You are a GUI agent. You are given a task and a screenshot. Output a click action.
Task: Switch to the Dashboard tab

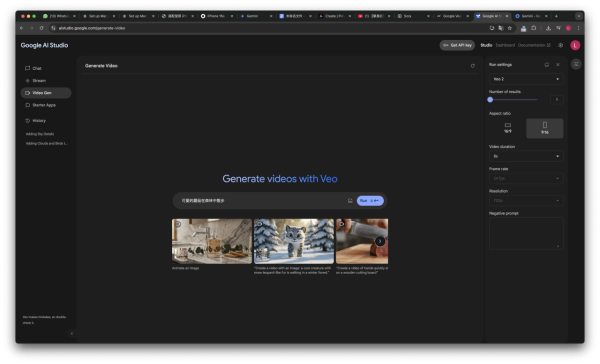click(x=505, y=45)
